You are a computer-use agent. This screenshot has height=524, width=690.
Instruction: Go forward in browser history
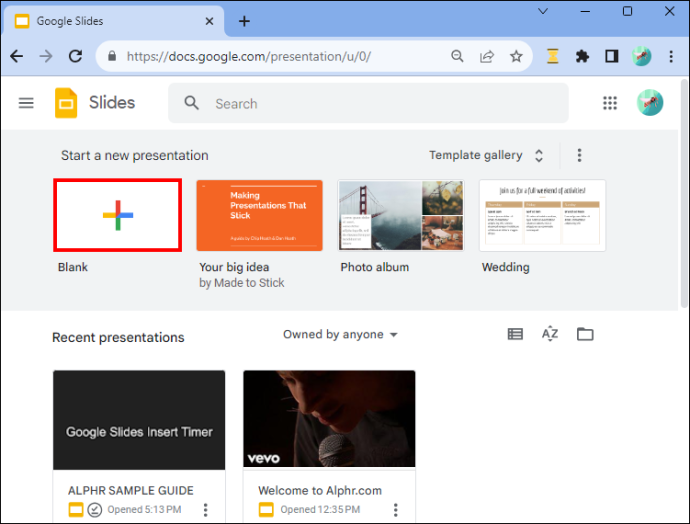(x=46, y=56)
